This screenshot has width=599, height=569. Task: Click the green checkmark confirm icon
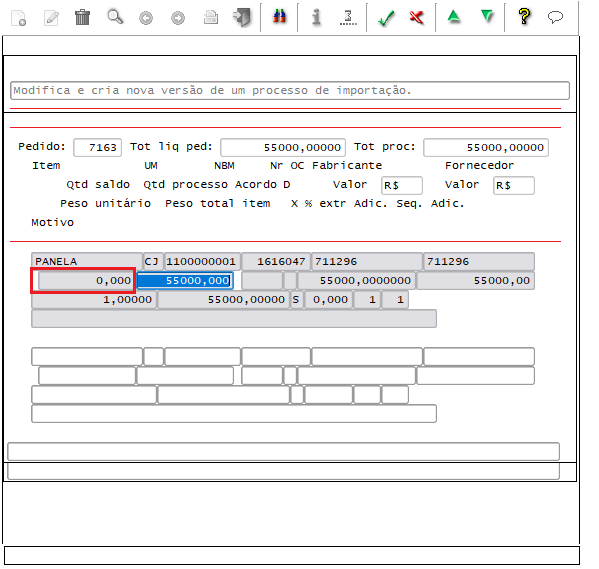(386, 18)
